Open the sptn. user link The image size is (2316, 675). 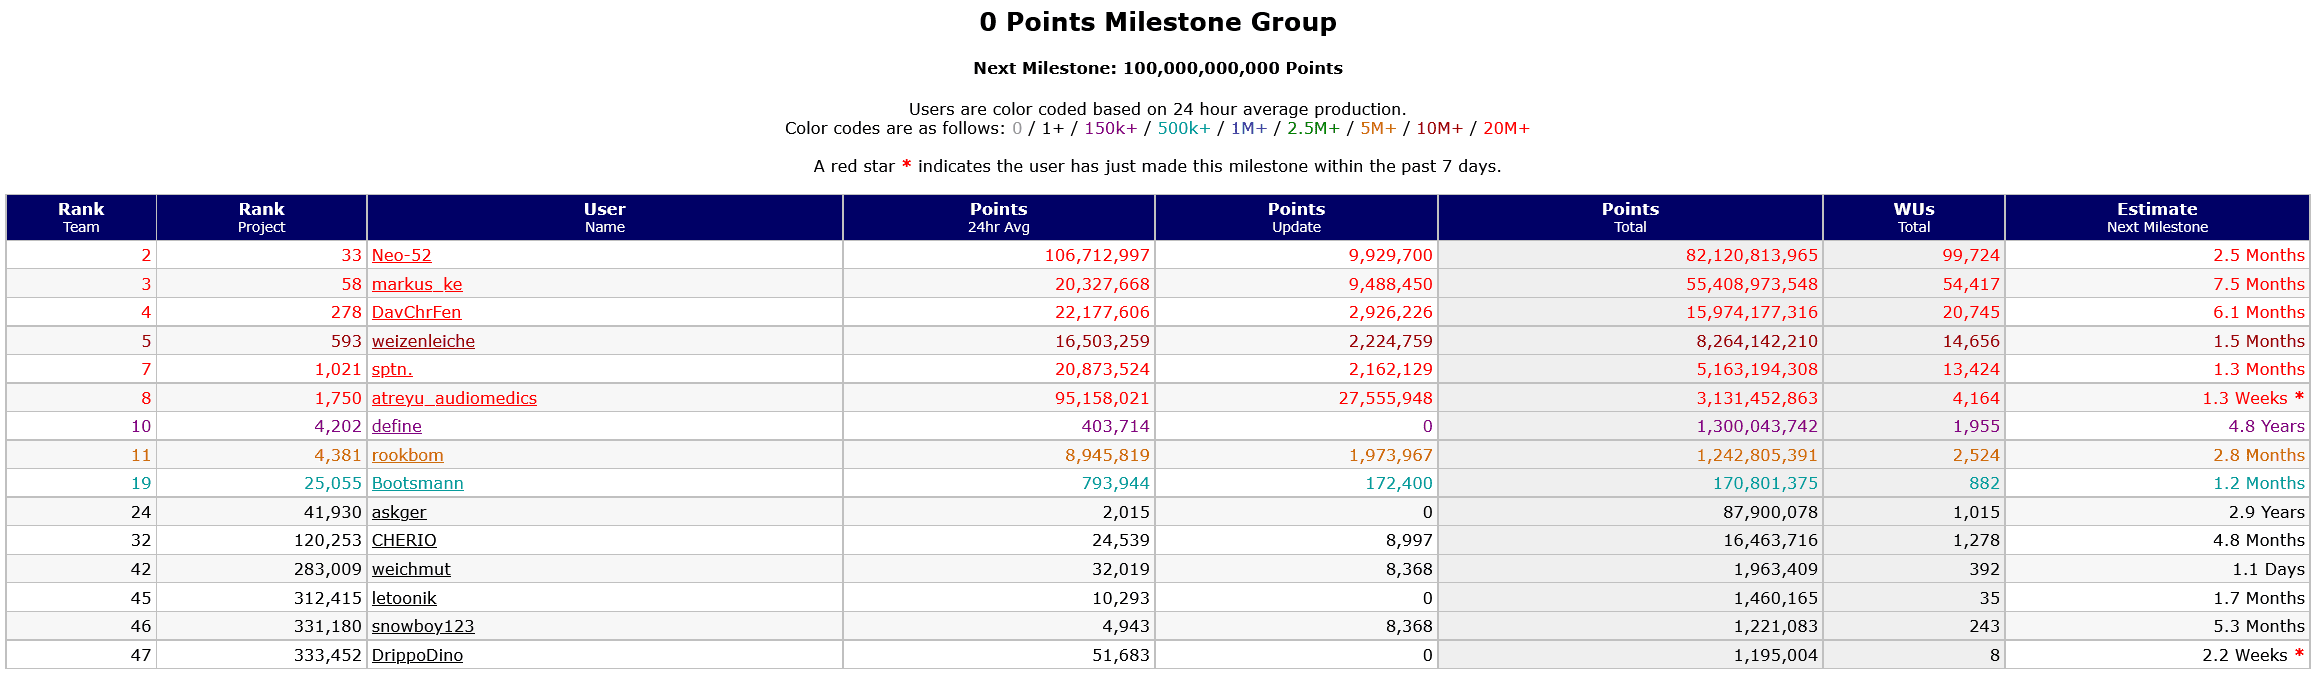coord(392,369)
